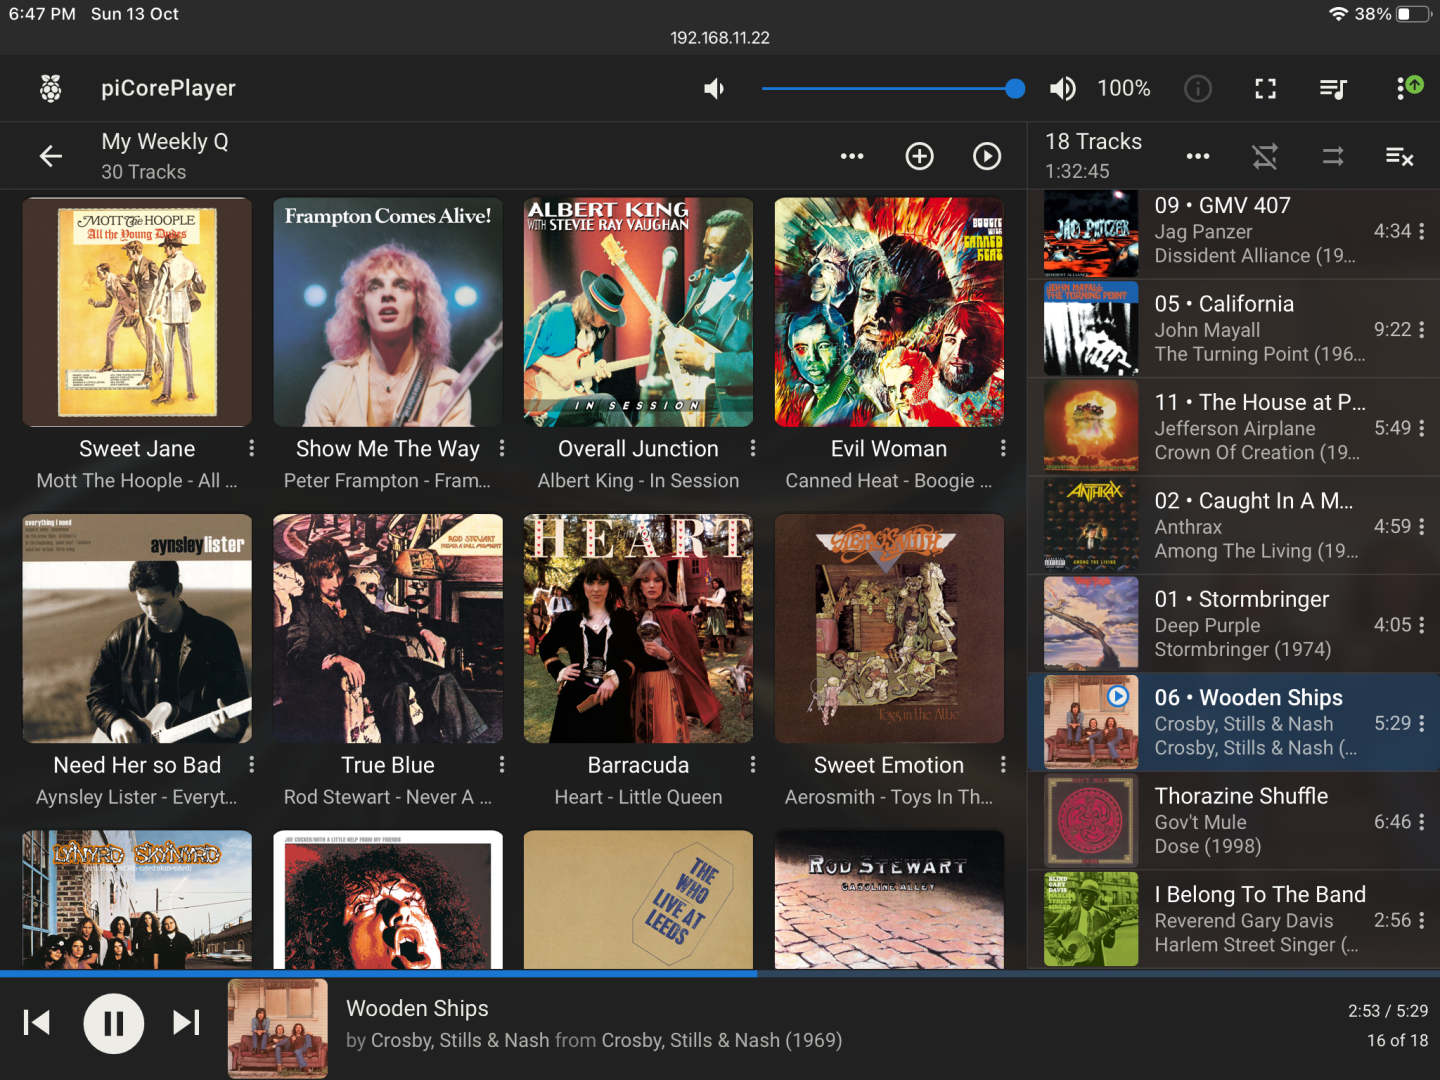Click play indicator on Wooden Ships cover
This screenshot has width=1440, height=1080.
1118,696
